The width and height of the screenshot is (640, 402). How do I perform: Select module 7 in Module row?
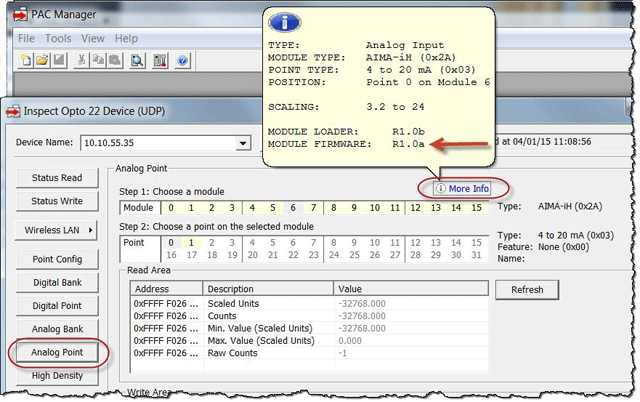point(313,208)
